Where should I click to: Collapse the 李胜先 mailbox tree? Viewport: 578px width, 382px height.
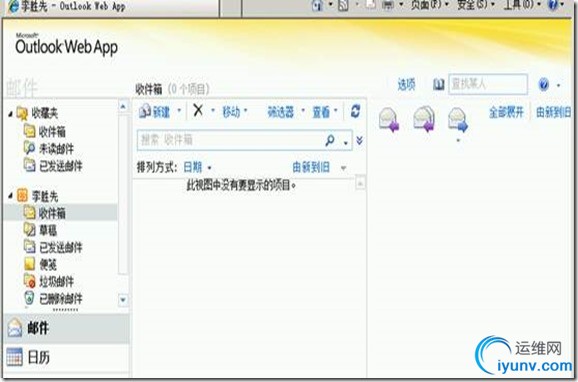click(x=10, y=196)
